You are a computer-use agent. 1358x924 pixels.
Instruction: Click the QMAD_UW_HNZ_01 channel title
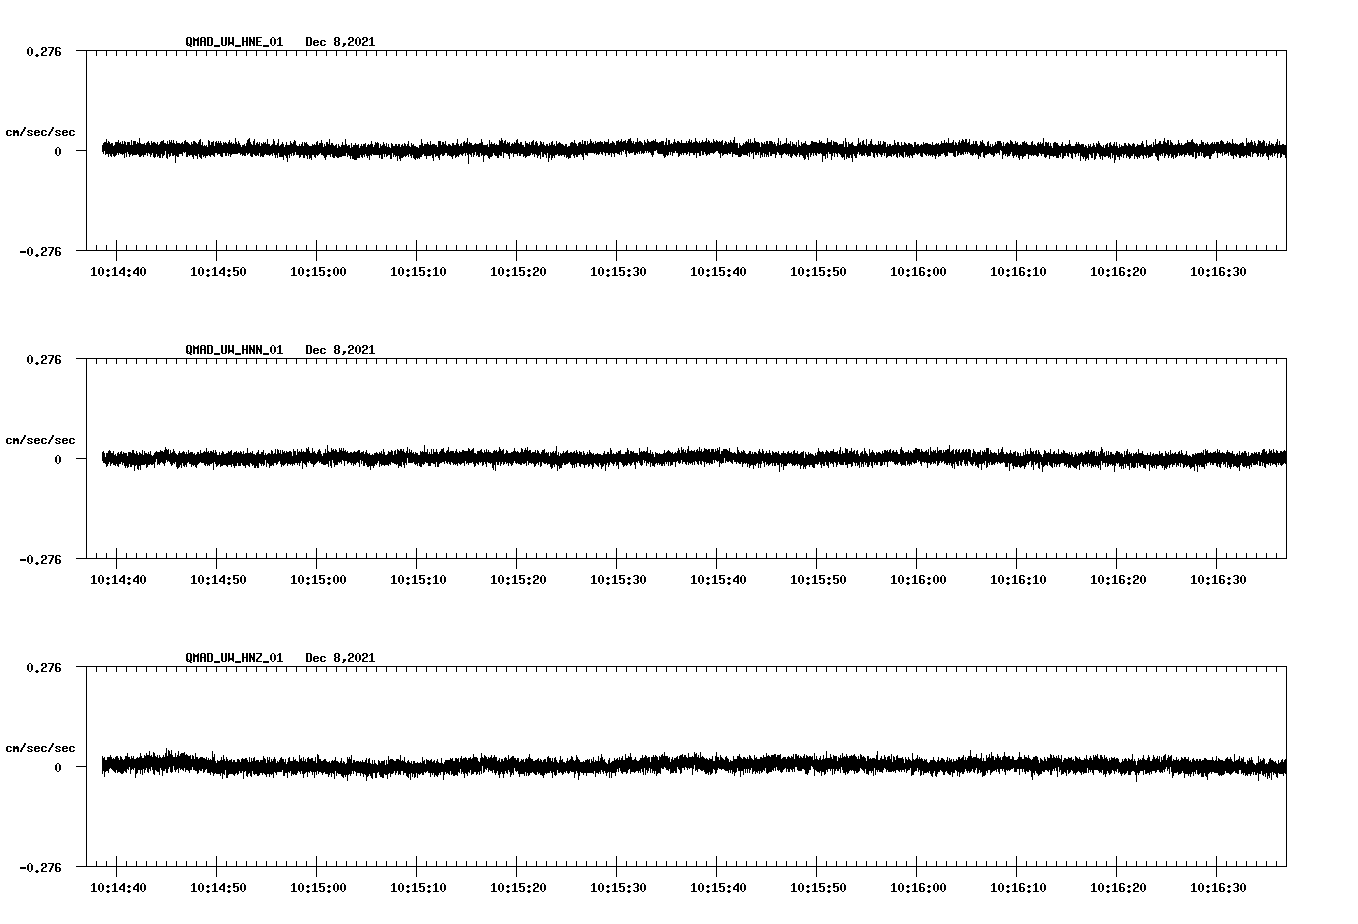click(x=234, y=658)
